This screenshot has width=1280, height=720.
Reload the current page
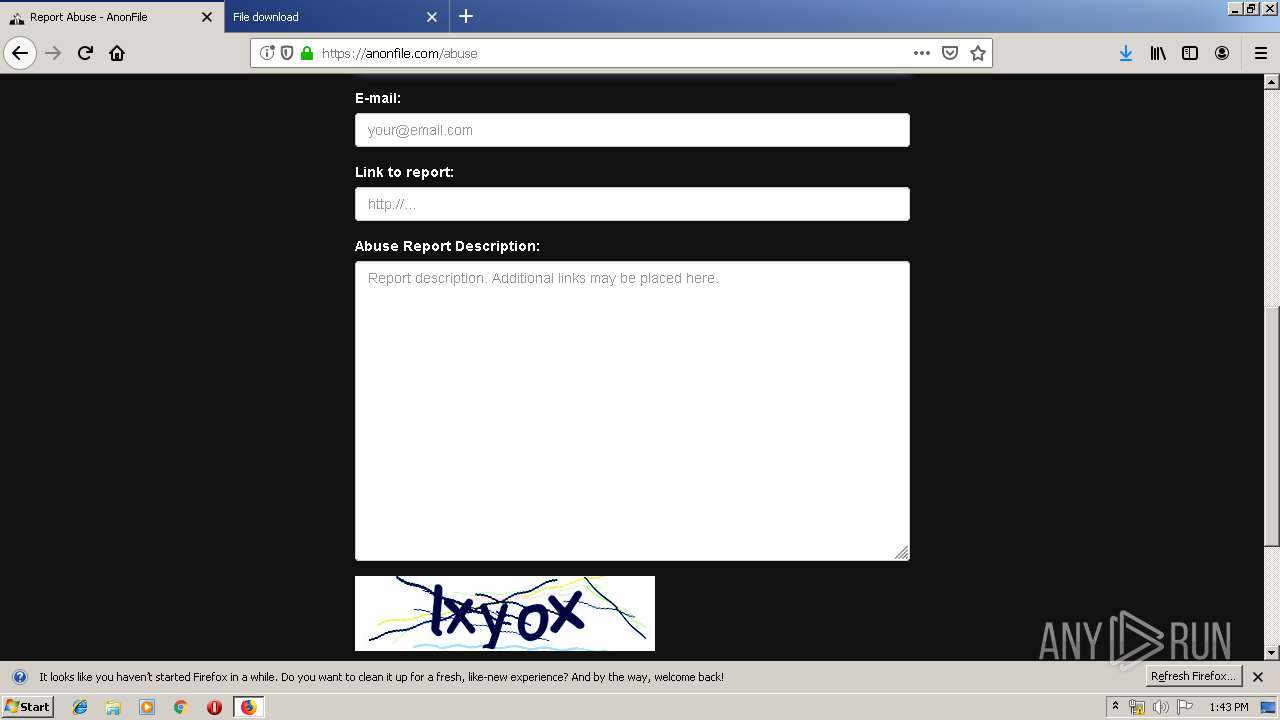coord(85,53)
